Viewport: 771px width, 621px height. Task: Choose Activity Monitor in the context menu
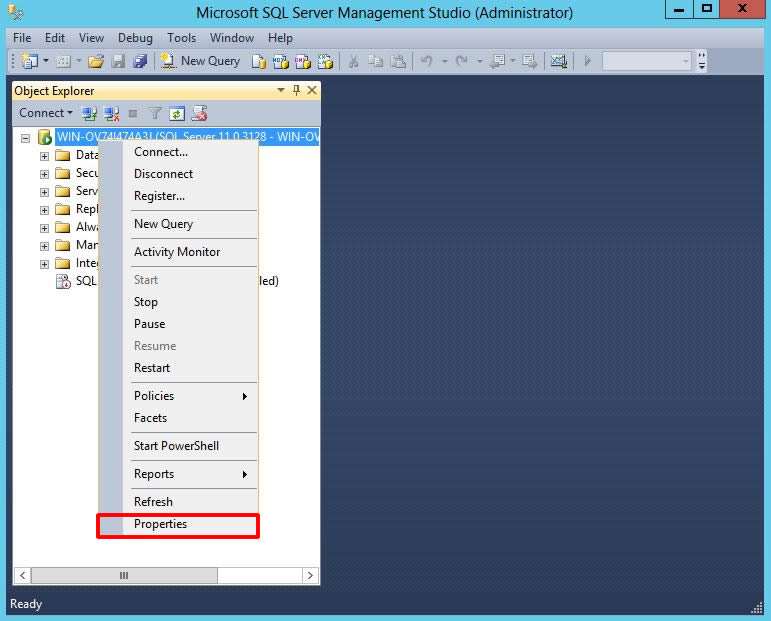(x=178, y=252)
